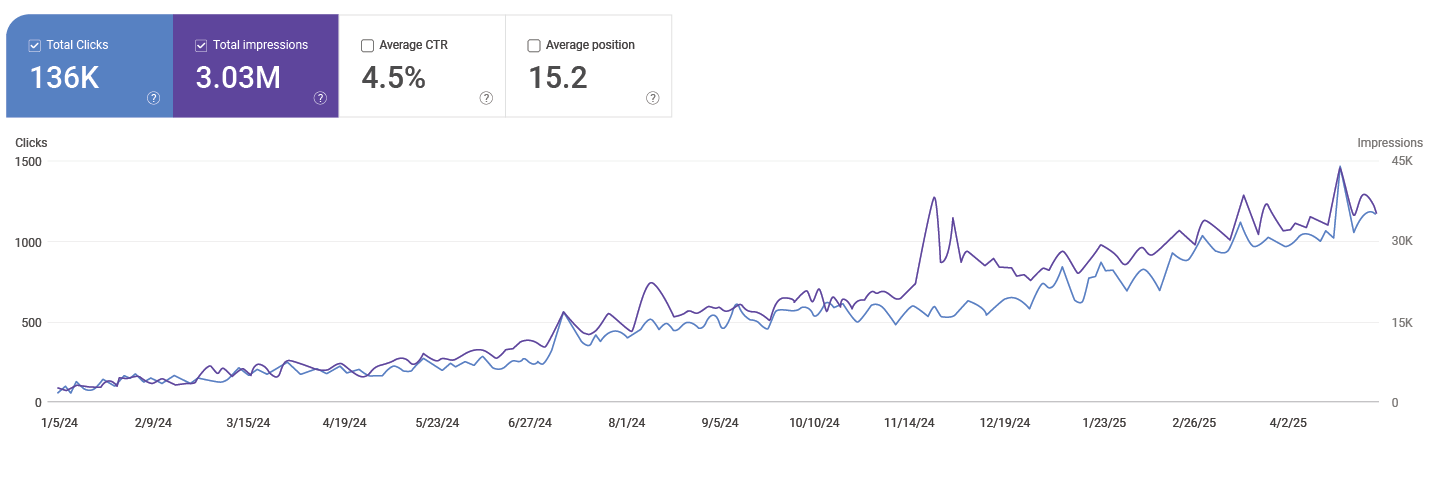The width and height of the screenshot is (1441, 480).
Task: Select the 136K total clicks value
Action: tap(64, 78)
